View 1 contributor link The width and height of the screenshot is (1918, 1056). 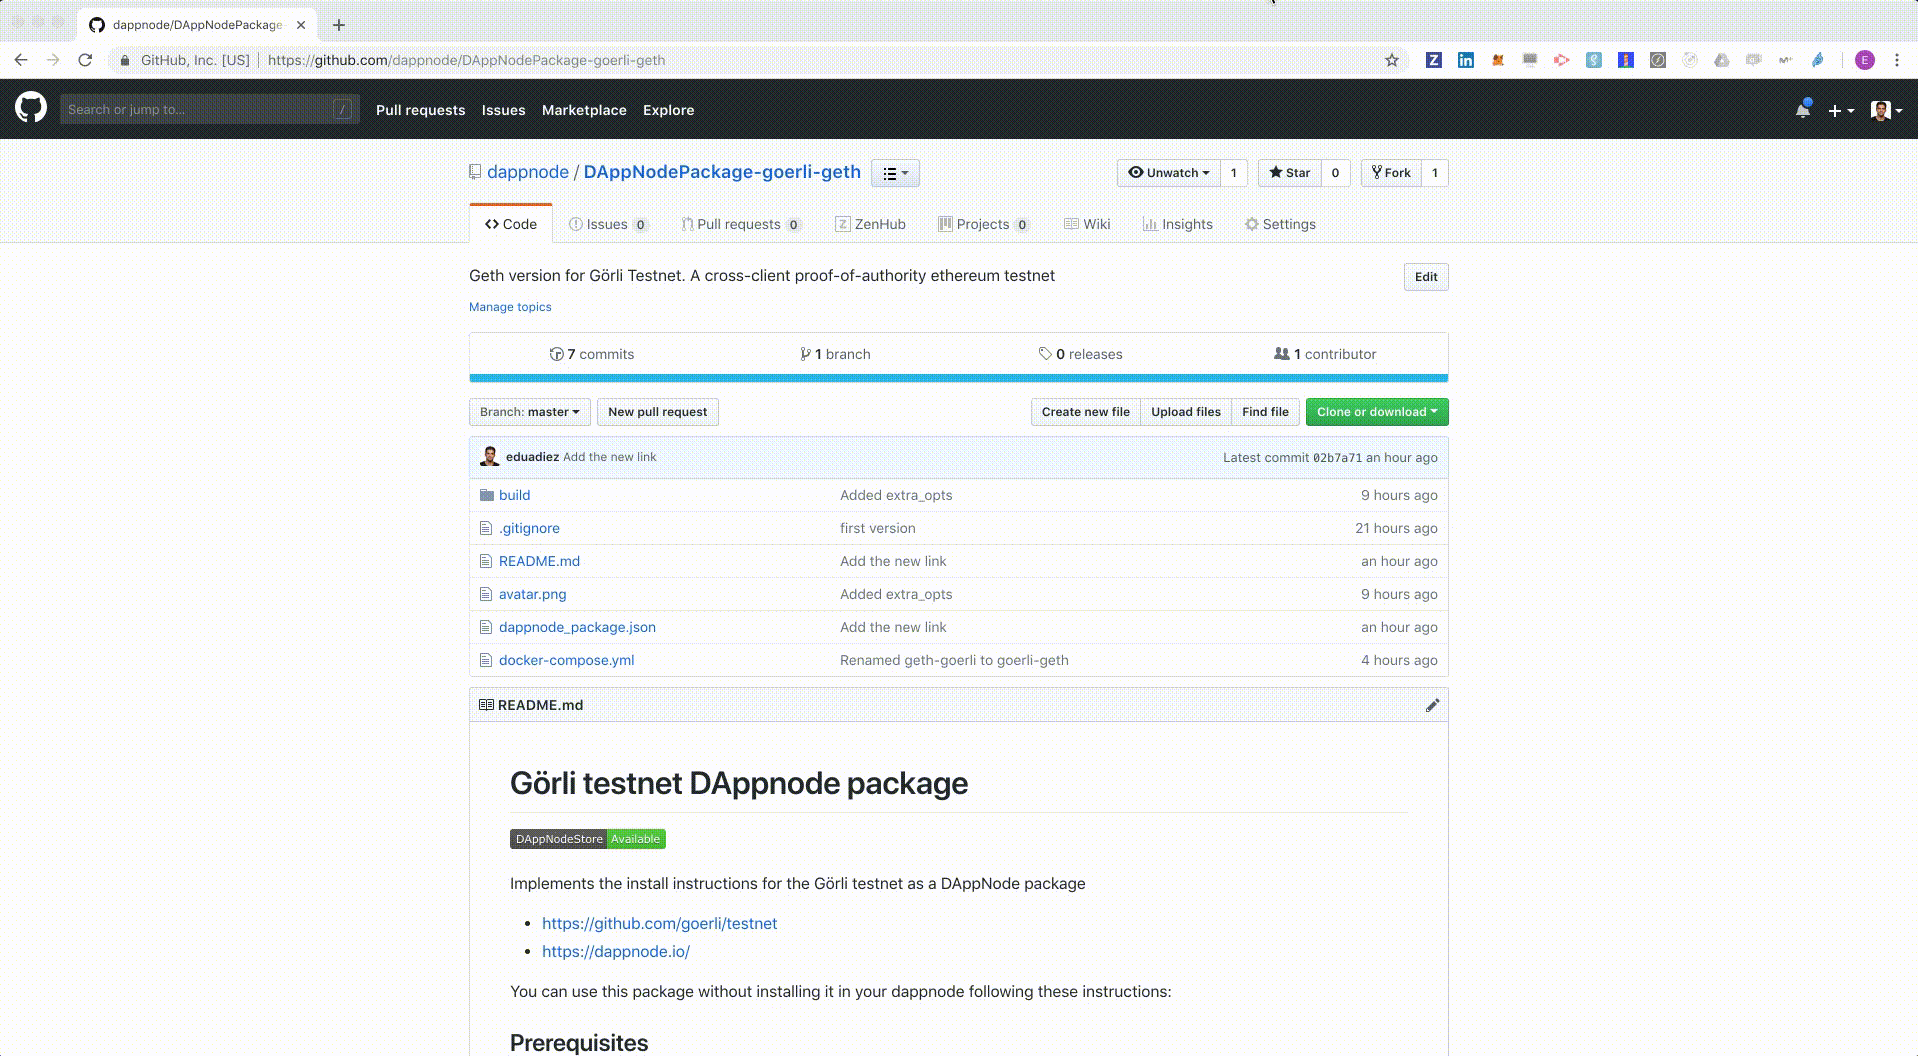click(1325, 354)
